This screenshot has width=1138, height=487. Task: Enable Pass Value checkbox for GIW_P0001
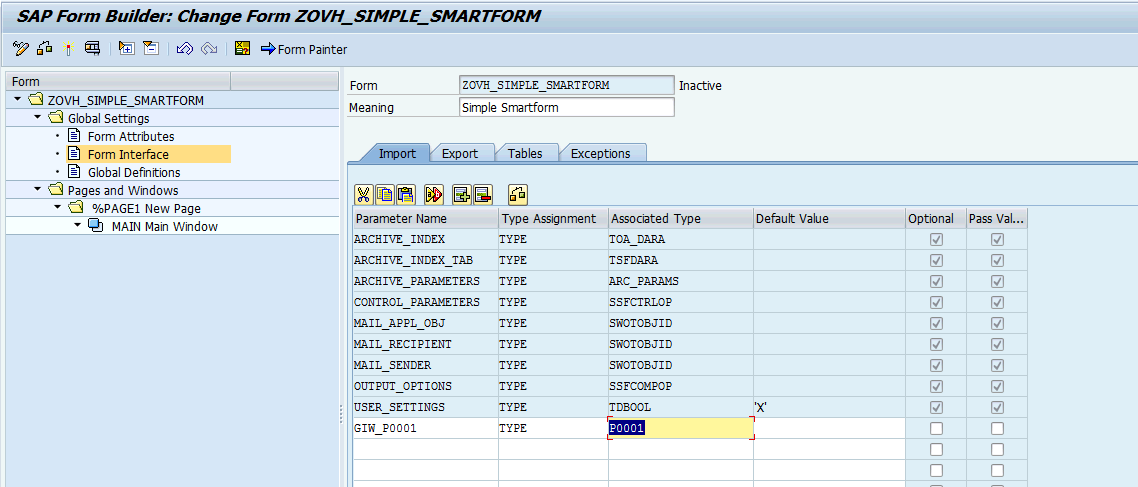tap(997, 428)
